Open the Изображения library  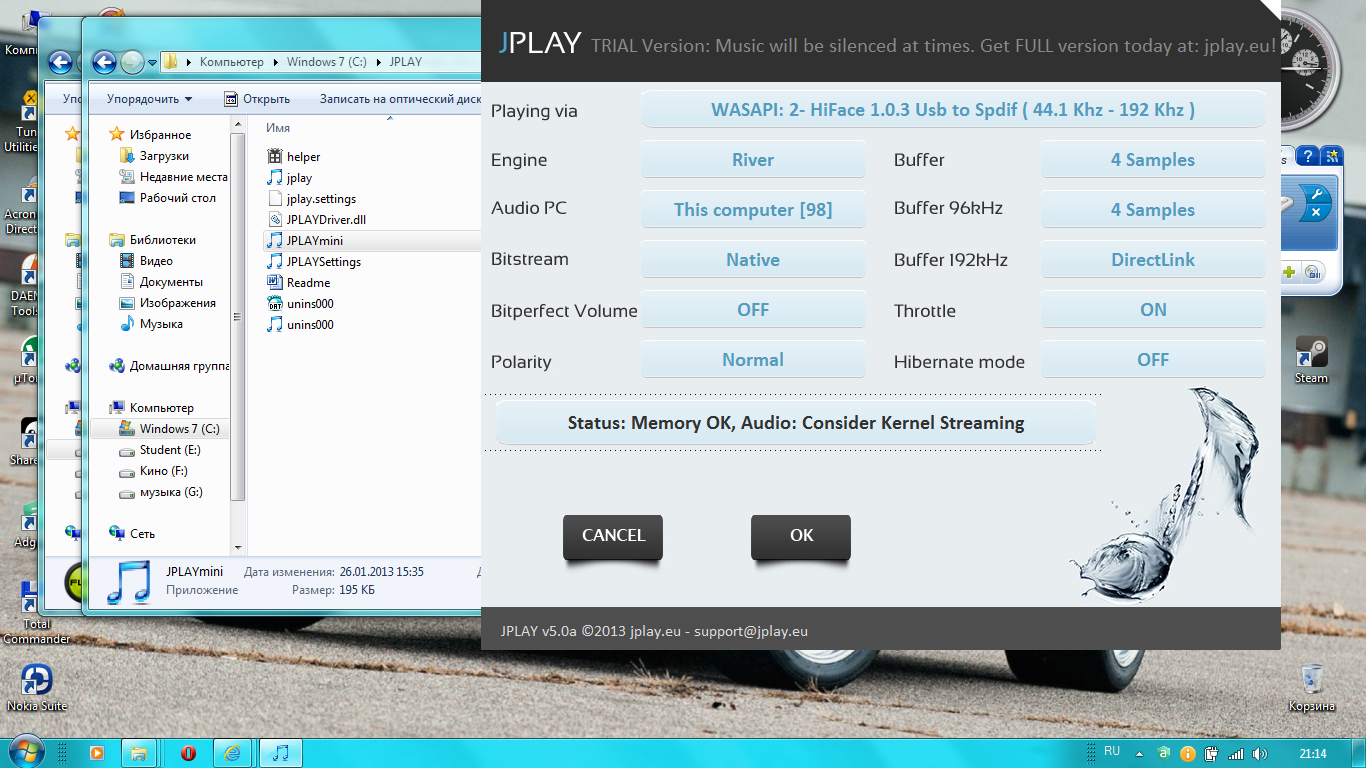[x=177, y=303]
